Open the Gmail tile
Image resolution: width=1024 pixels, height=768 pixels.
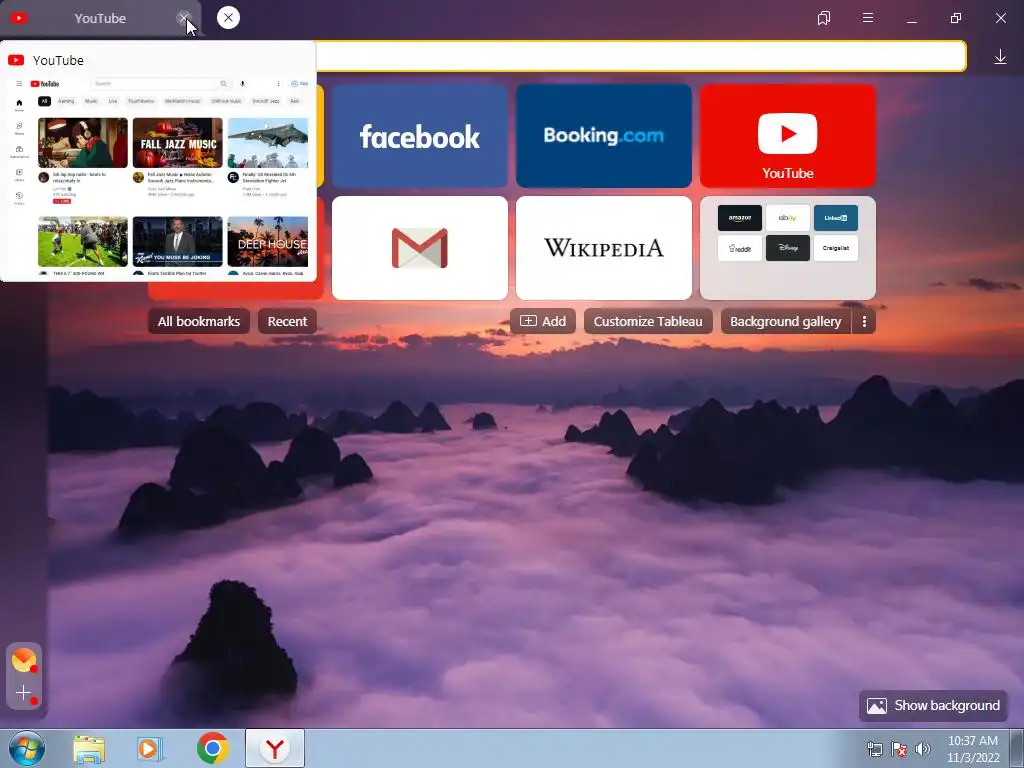[x=420, y=248]
